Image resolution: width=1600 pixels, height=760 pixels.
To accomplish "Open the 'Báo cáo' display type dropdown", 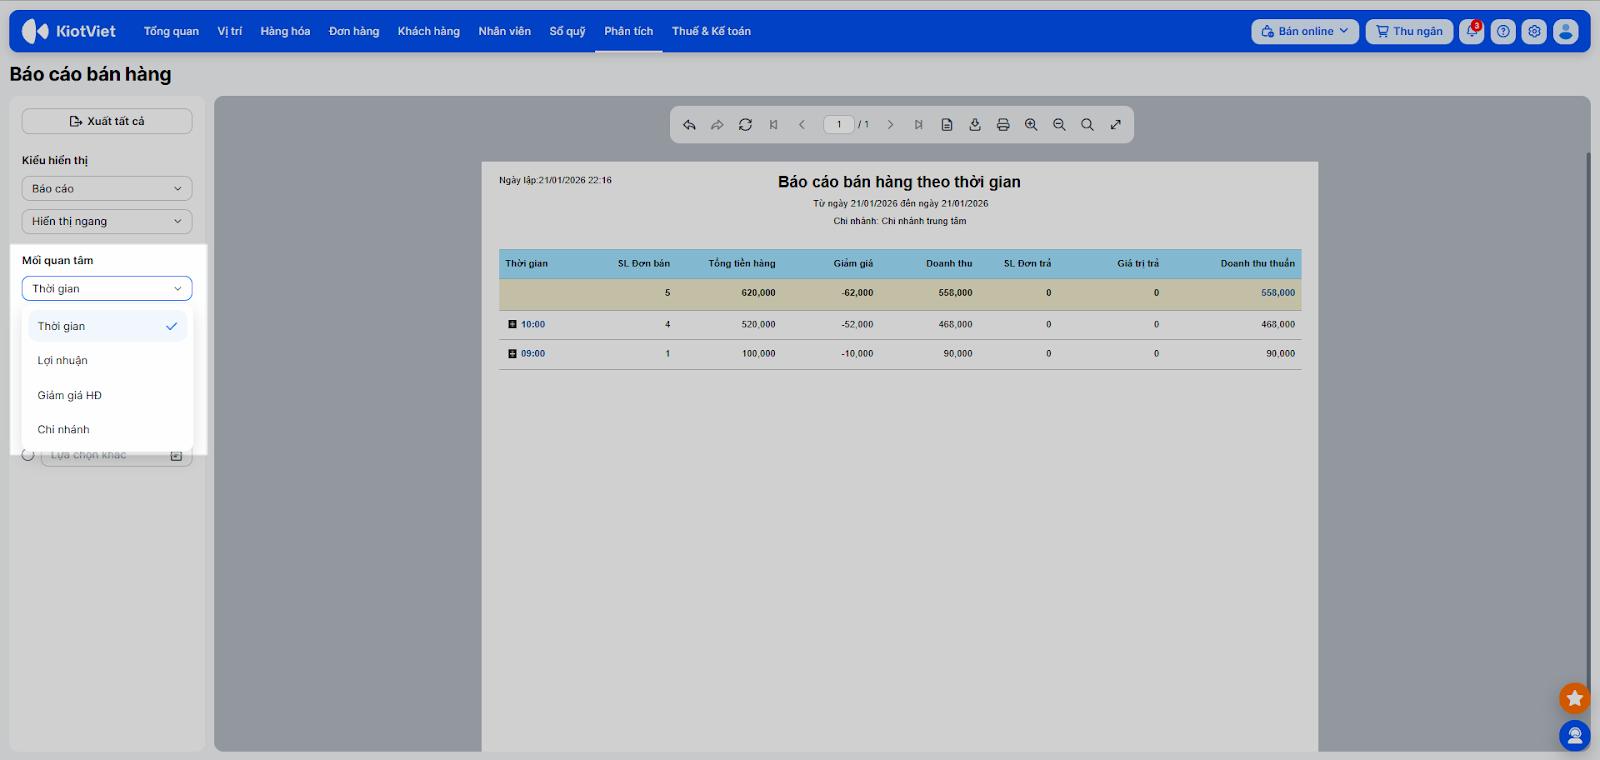I will [x=107, y=189].
